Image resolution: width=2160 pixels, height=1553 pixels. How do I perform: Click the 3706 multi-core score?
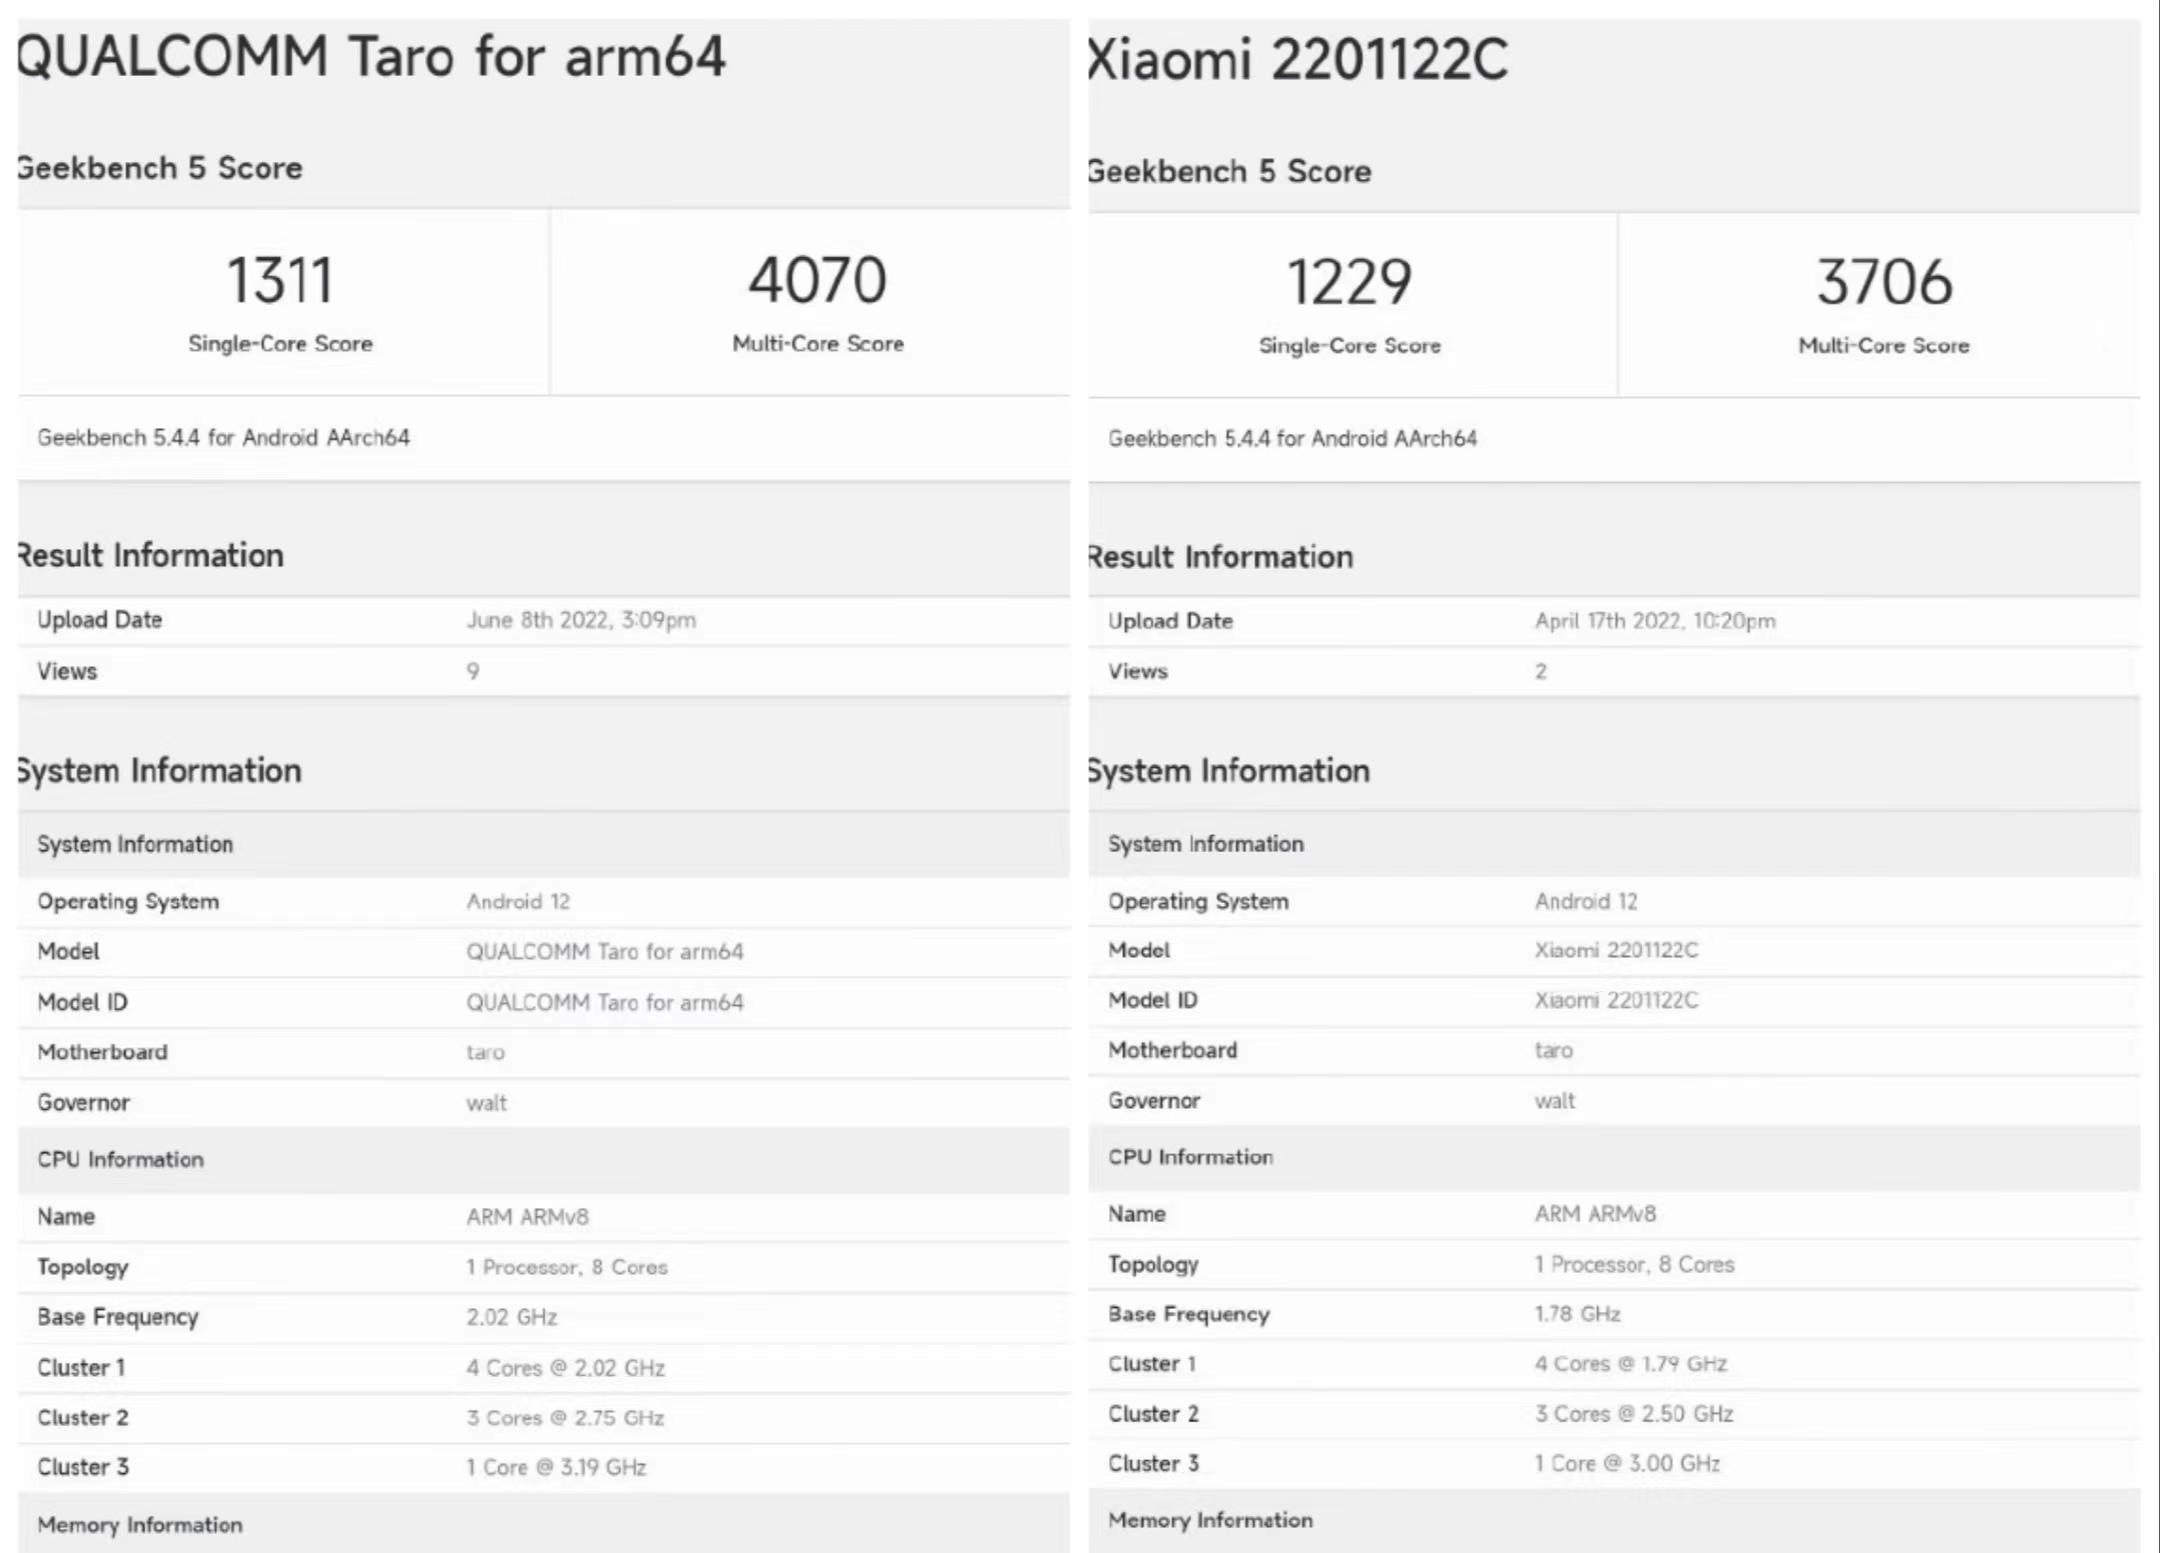tap(1884, 282)
